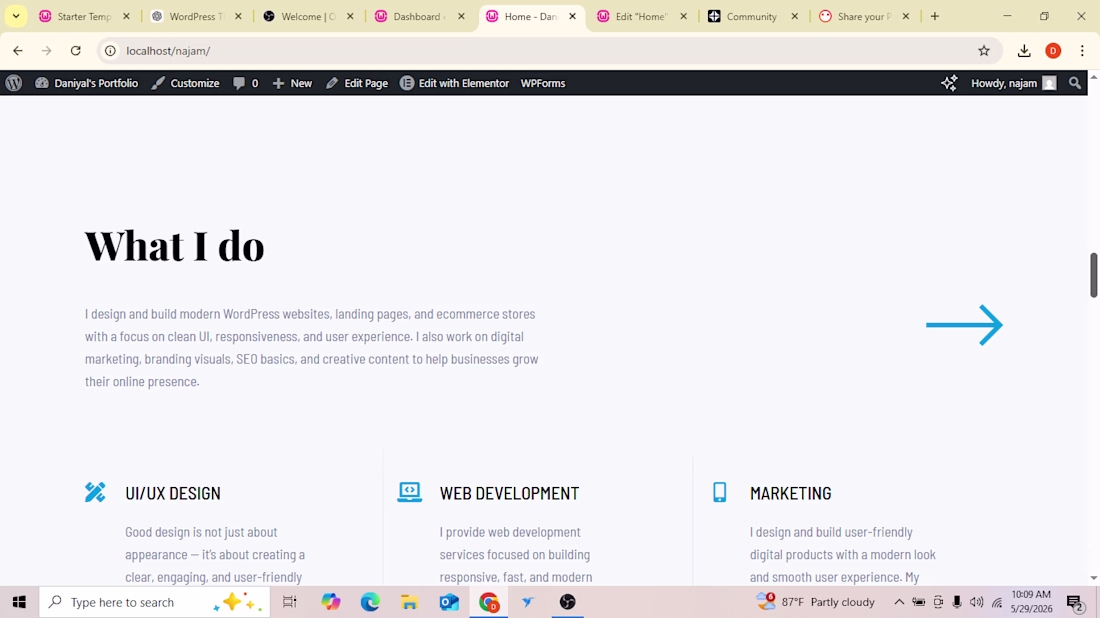Click the page vertical scrollbar thumb
The height and width of the screenshot is (618, 1100).
pyautogui.click(x=1094, y=275)
